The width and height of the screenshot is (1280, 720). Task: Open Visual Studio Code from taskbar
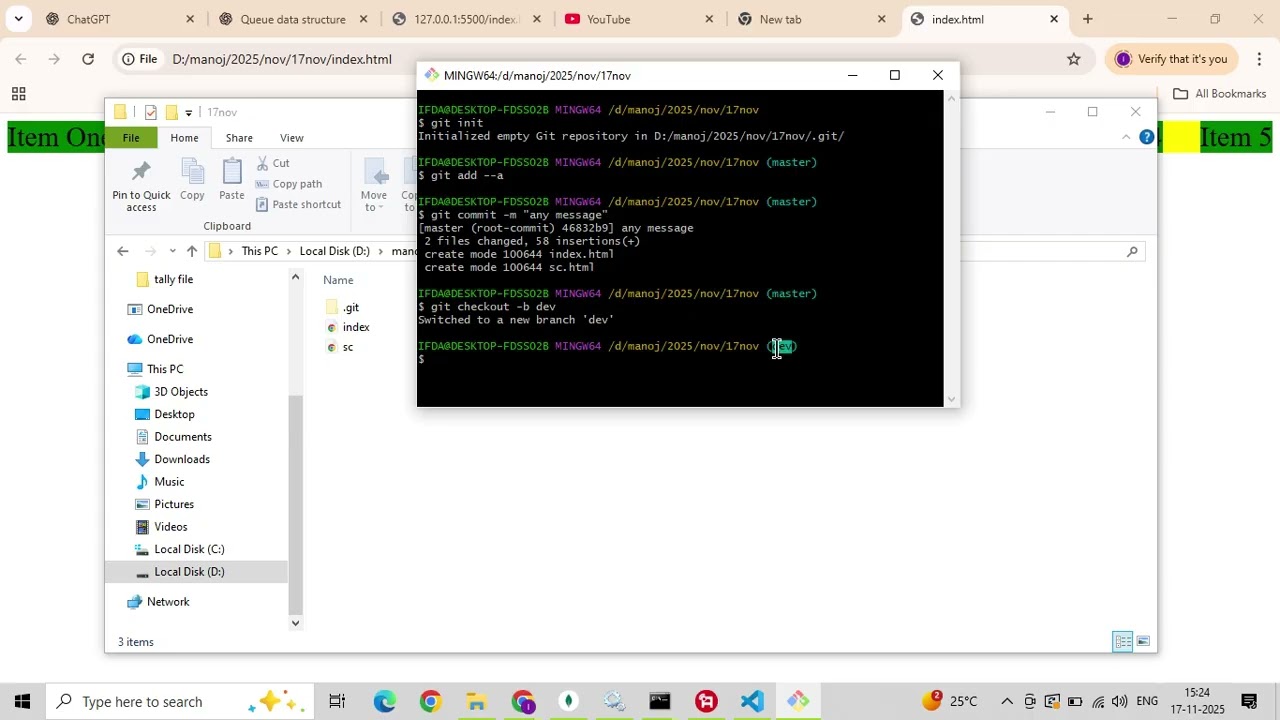pyautogui.click(x=752, y=701)
